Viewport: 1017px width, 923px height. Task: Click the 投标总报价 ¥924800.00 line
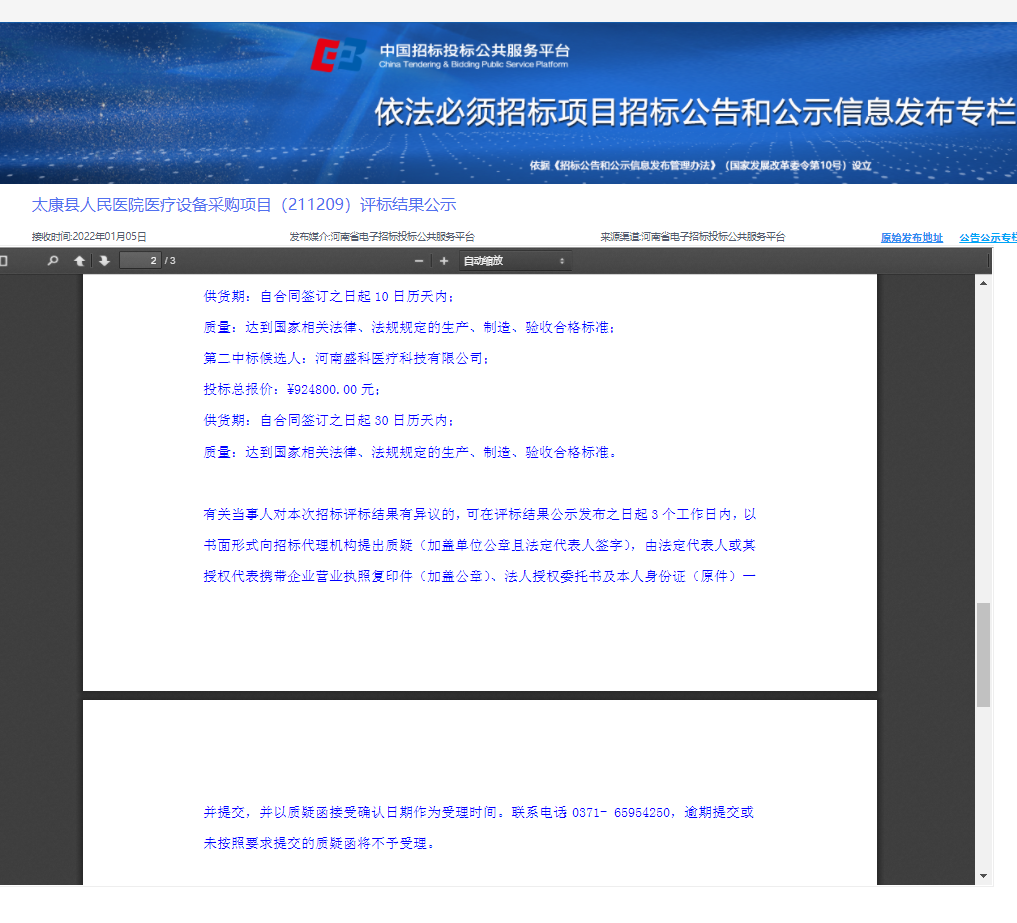point(292,389)
